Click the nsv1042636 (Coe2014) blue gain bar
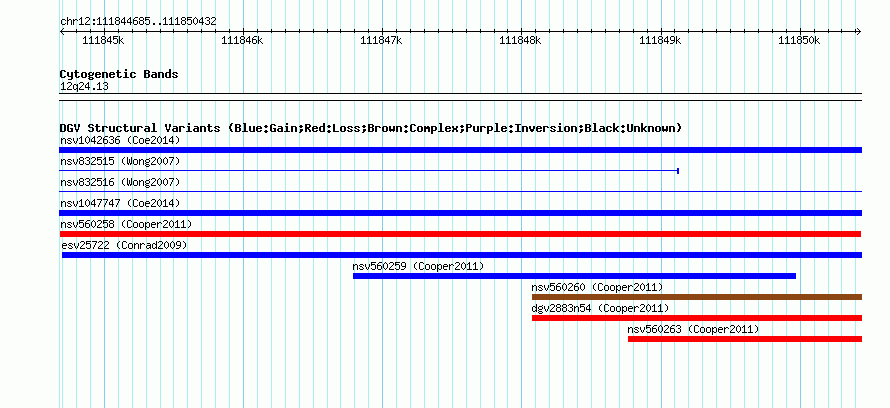The height and width of the screenshot is (408, 890). tap(460, 150)
